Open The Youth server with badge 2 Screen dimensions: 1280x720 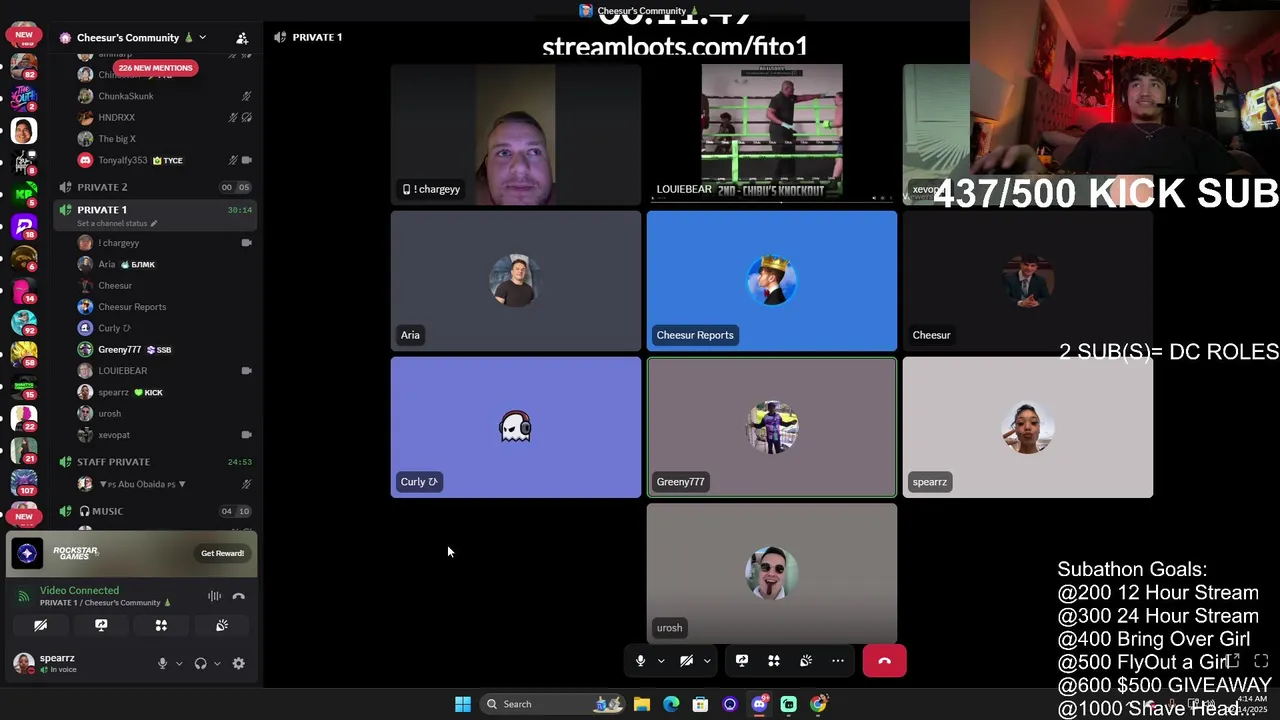tap(24, 98)
